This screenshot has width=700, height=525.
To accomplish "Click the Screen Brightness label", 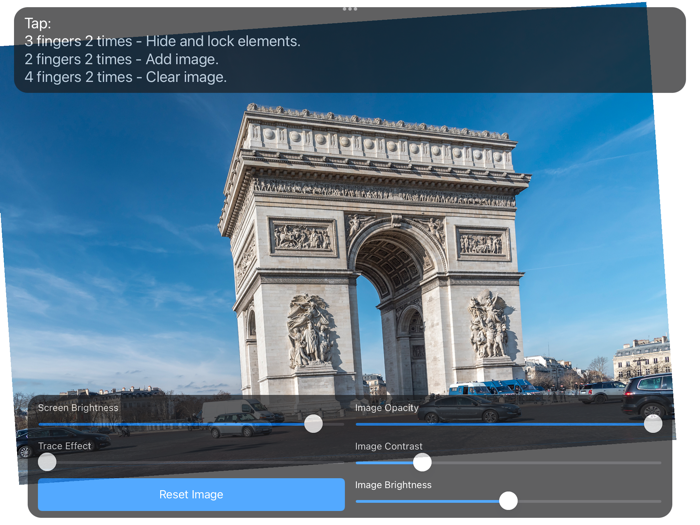I will (78, 408).
